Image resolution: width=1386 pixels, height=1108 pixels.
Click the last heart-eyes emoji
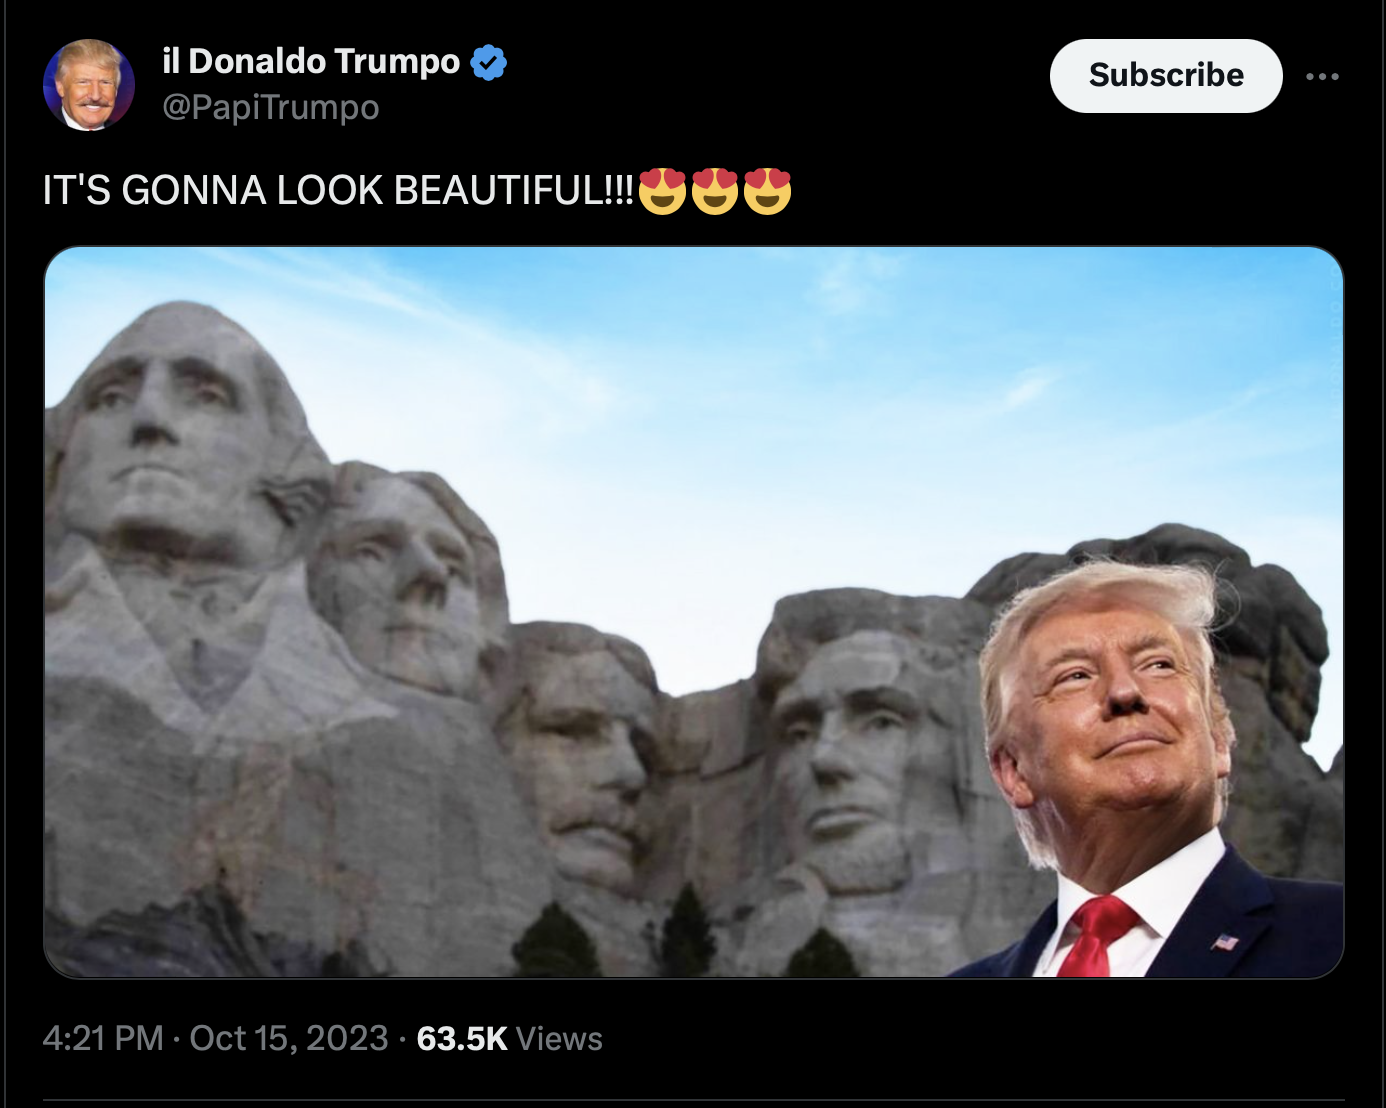click(767, 191)
